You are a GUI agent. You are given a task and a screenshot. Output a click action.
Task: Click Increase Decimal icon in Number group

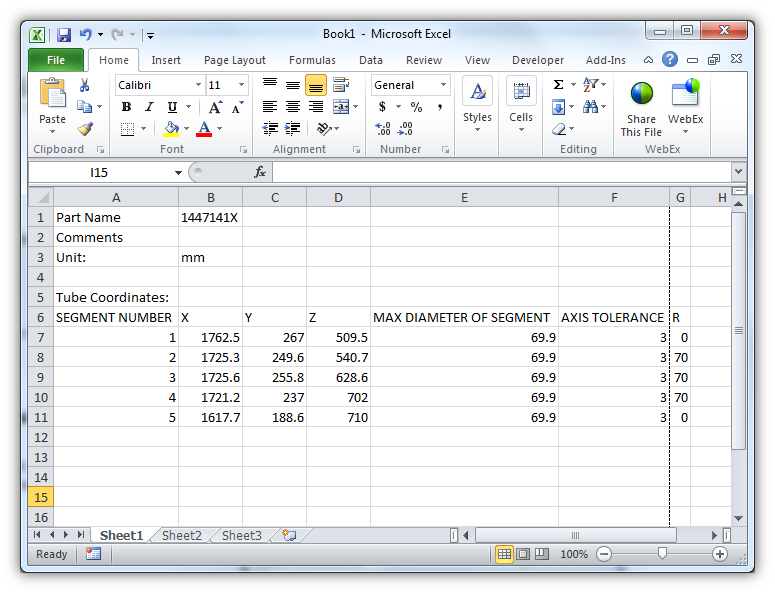tap(382, 129)
